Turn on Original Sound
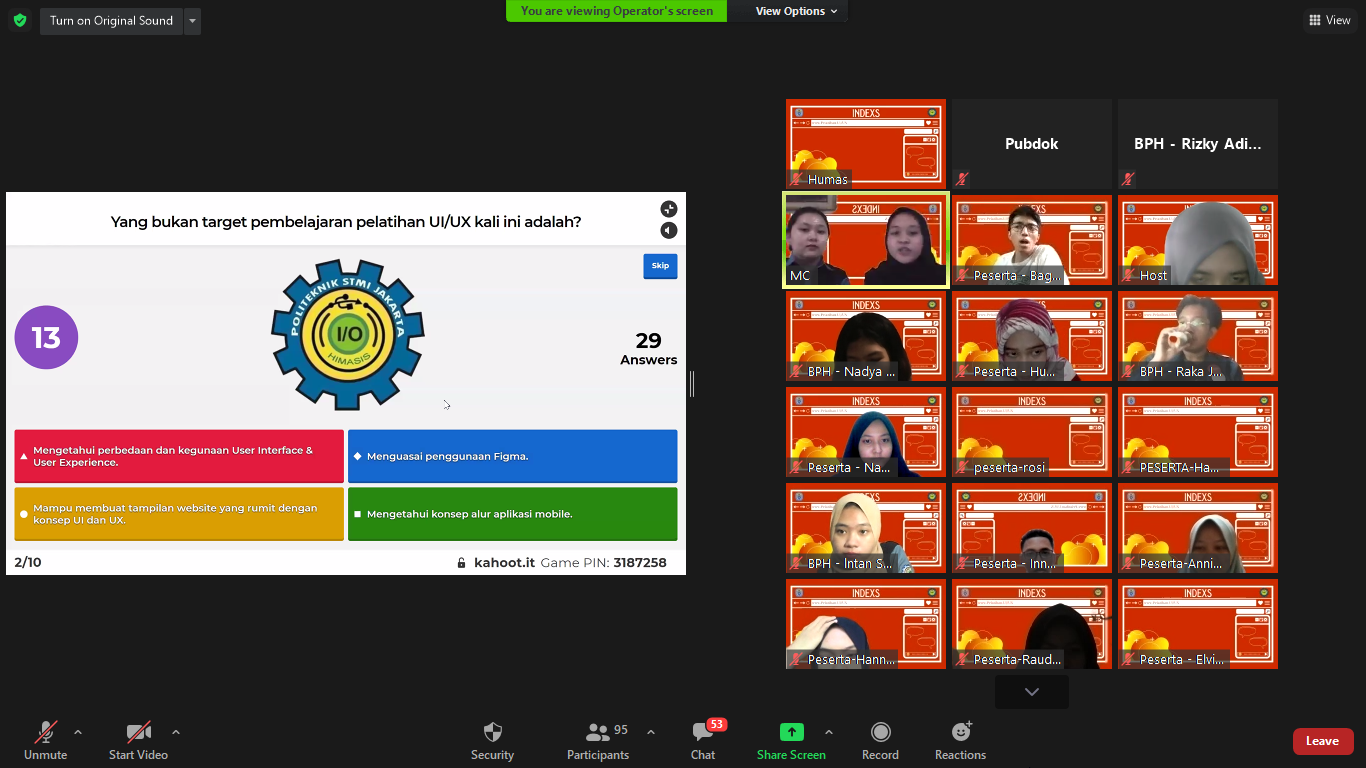This screenshot has height=768, width=1366. (x=111, y=21)
